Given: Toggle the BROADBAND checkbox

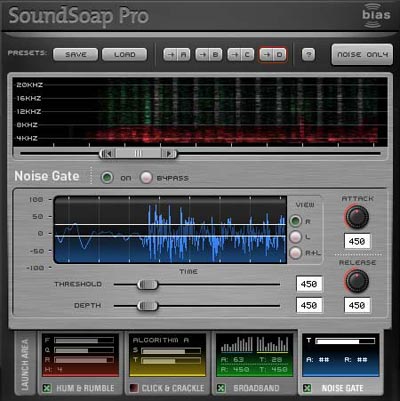Looking at the screenshot, I should [x=221, y=388].
